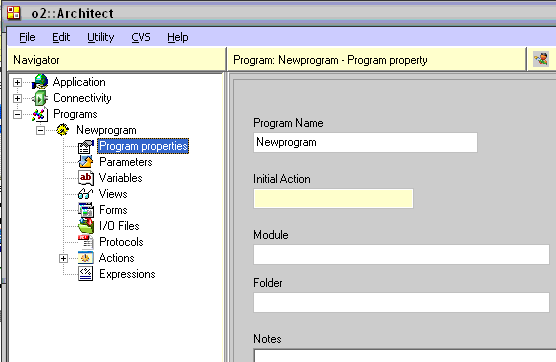The height and width of the screenshot is (362, 556).
Task: Expand the Application tree node
Action: [17, 82]
